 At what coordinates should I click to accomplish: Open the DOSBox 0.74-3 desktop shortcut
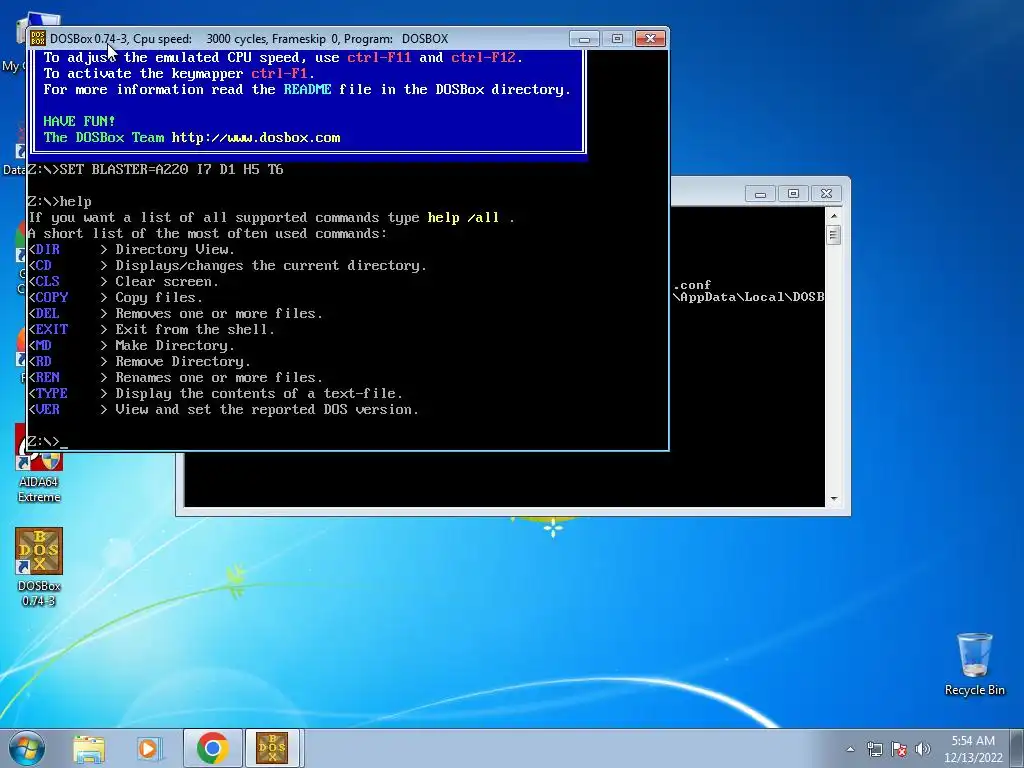point(39,567)
